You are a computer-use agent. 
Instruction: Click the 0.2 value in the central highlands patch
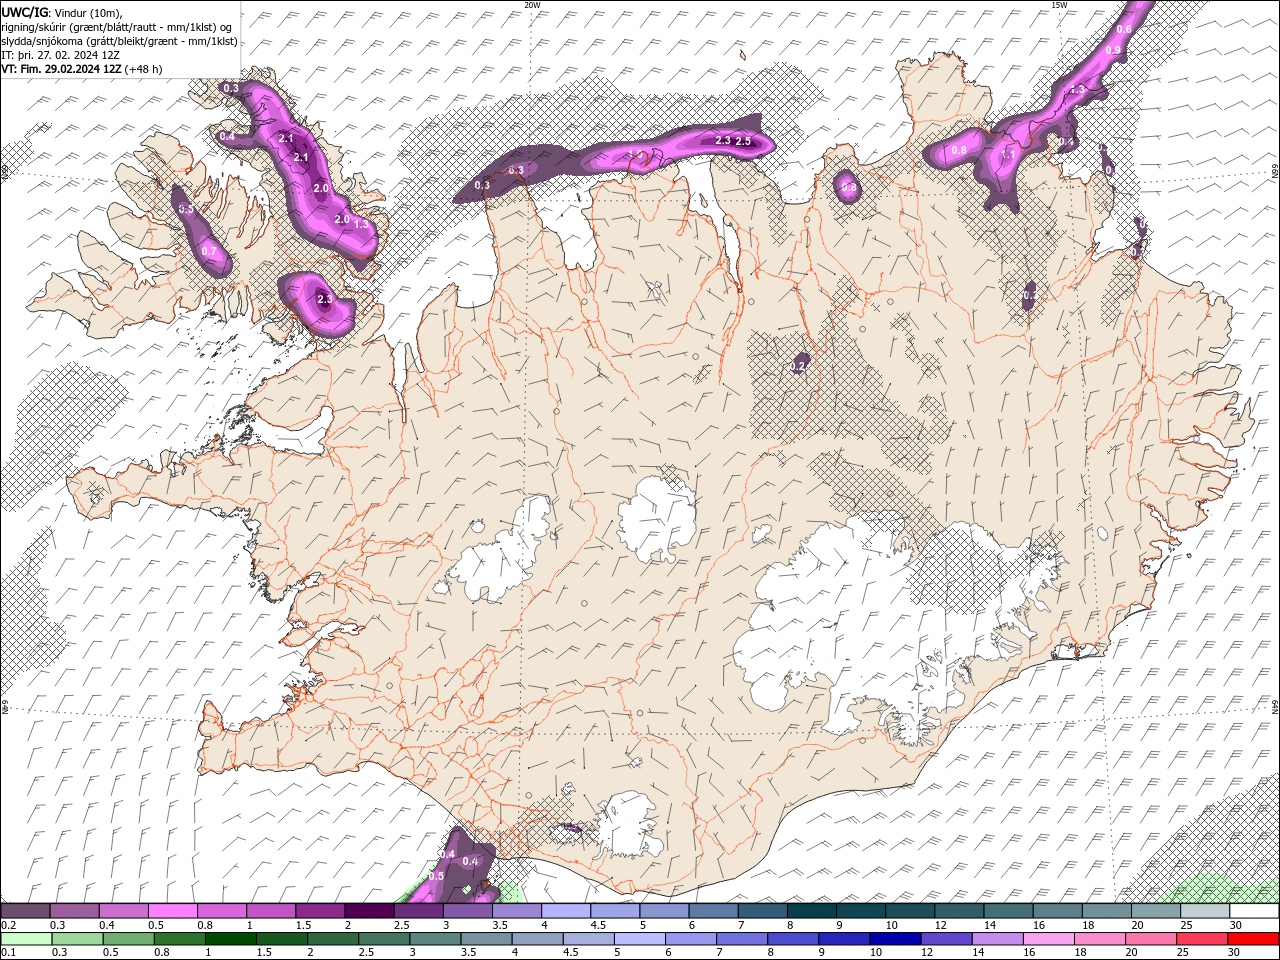798,367
